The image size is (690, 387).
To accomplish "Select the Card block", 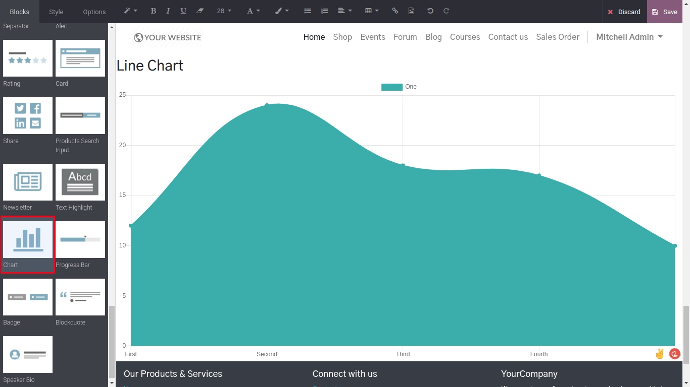I will [x=80, y=59].
